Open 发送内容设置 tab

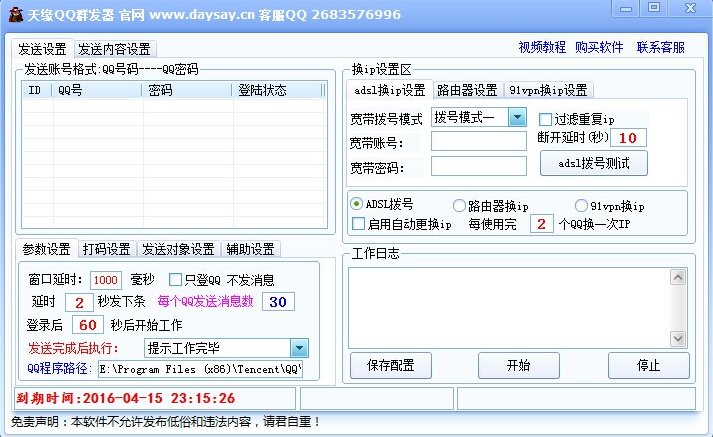(114, 49)
